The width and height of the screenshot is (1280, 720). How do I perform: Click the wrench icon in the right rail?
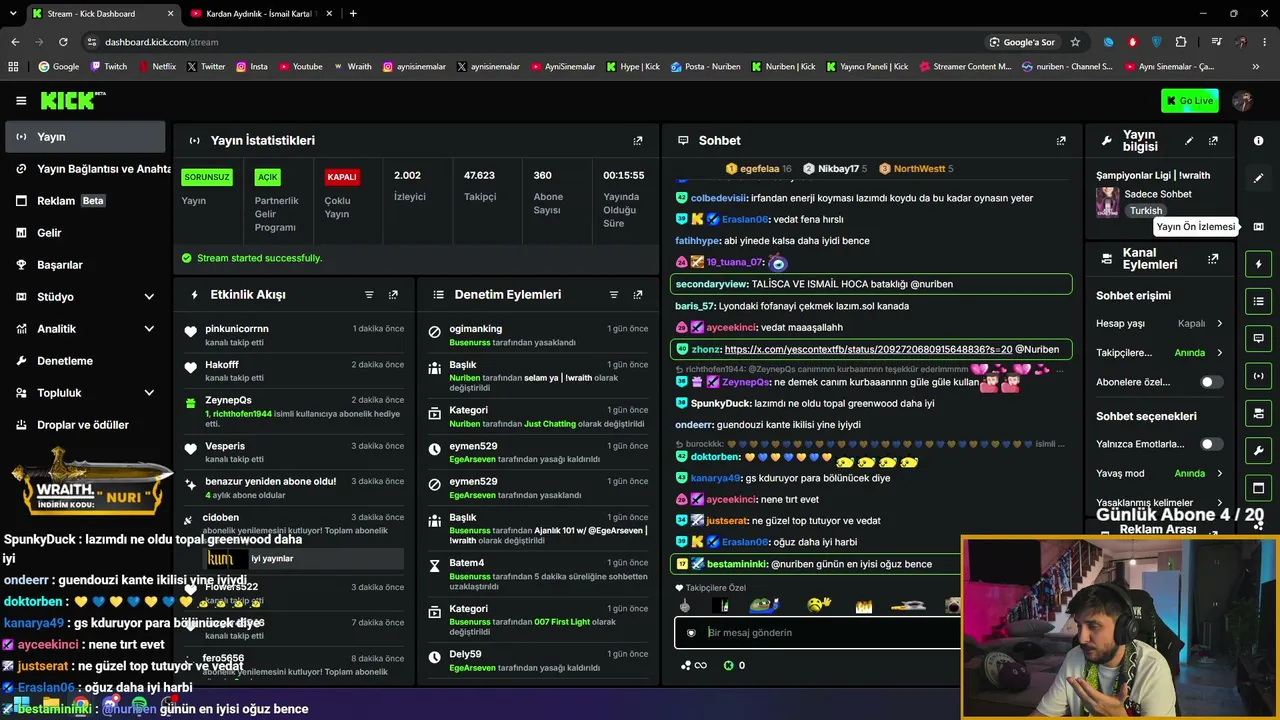(x=1258, y=451)
